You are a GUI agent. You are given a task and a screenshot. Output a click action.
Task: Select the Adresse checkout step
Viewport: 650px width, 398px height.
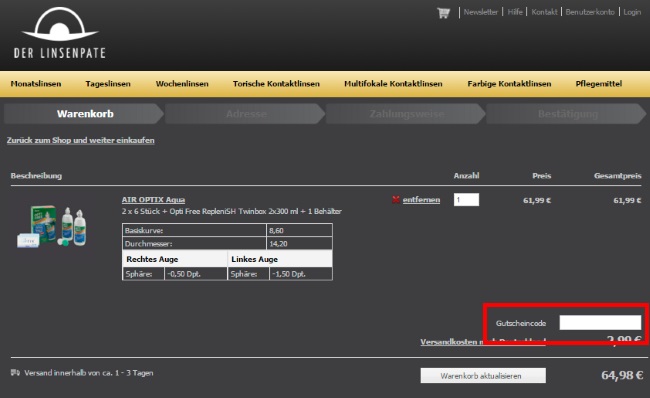(x=245, y=114)
